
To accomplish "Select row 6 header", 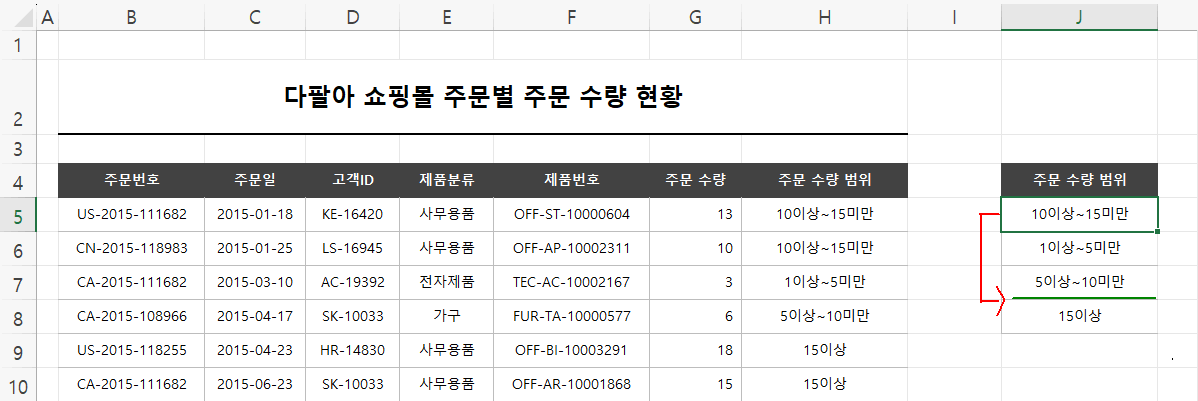I will pos(18,249).
